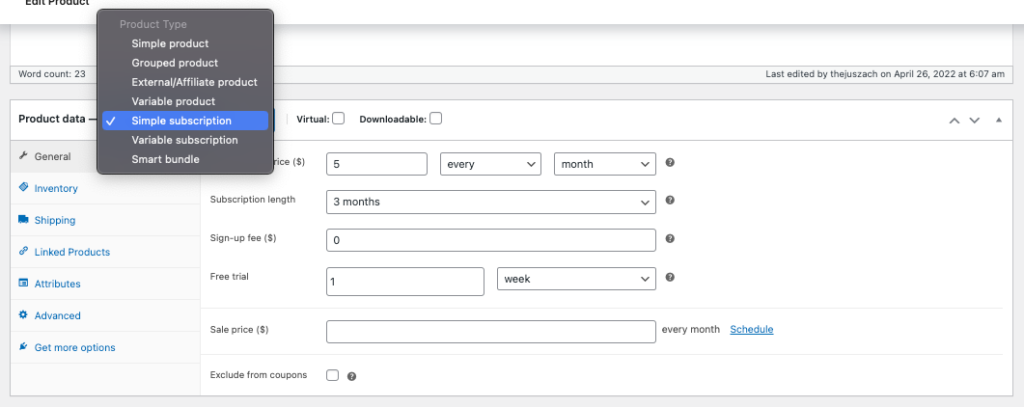Screen dimensions: 1024x407
Task: Click help icon beside Subscription length
Action: 670,200
